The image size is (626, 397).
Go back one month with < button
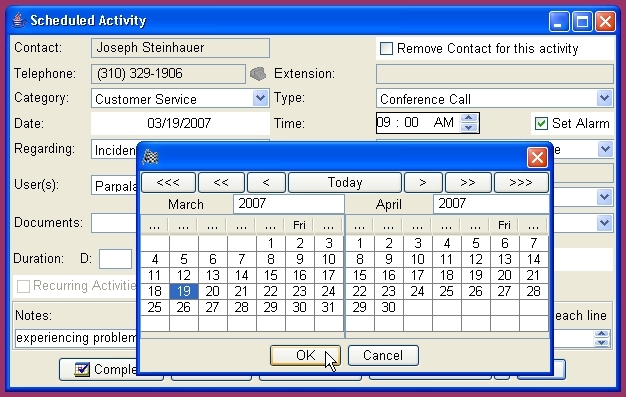pyautogui.click(x=266, y=183)
